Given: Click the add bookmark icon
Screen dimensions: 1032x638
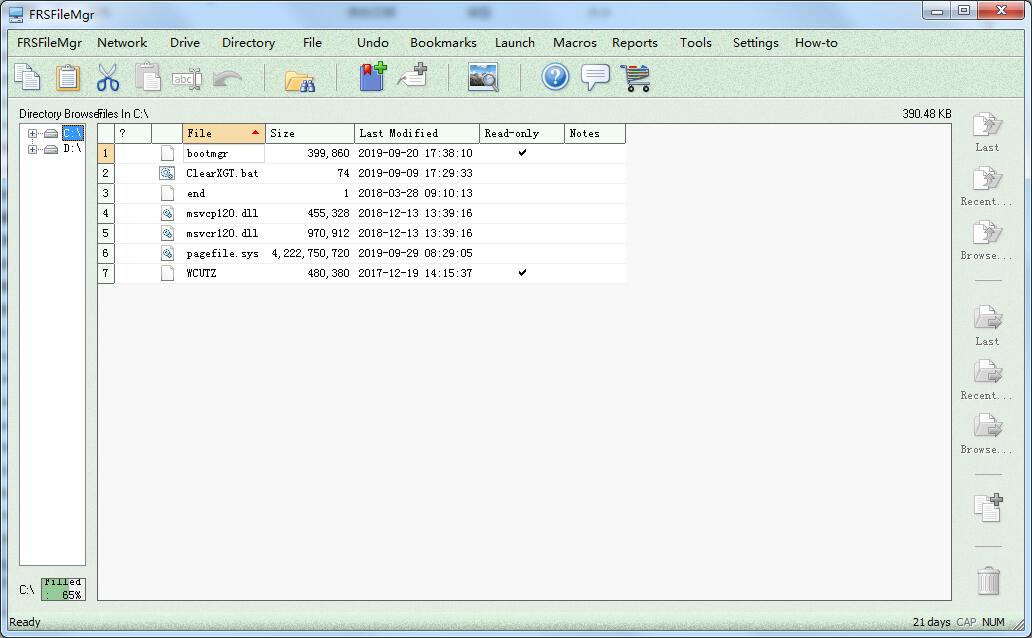Looking at the screenshot, I should tap(373, 76).
